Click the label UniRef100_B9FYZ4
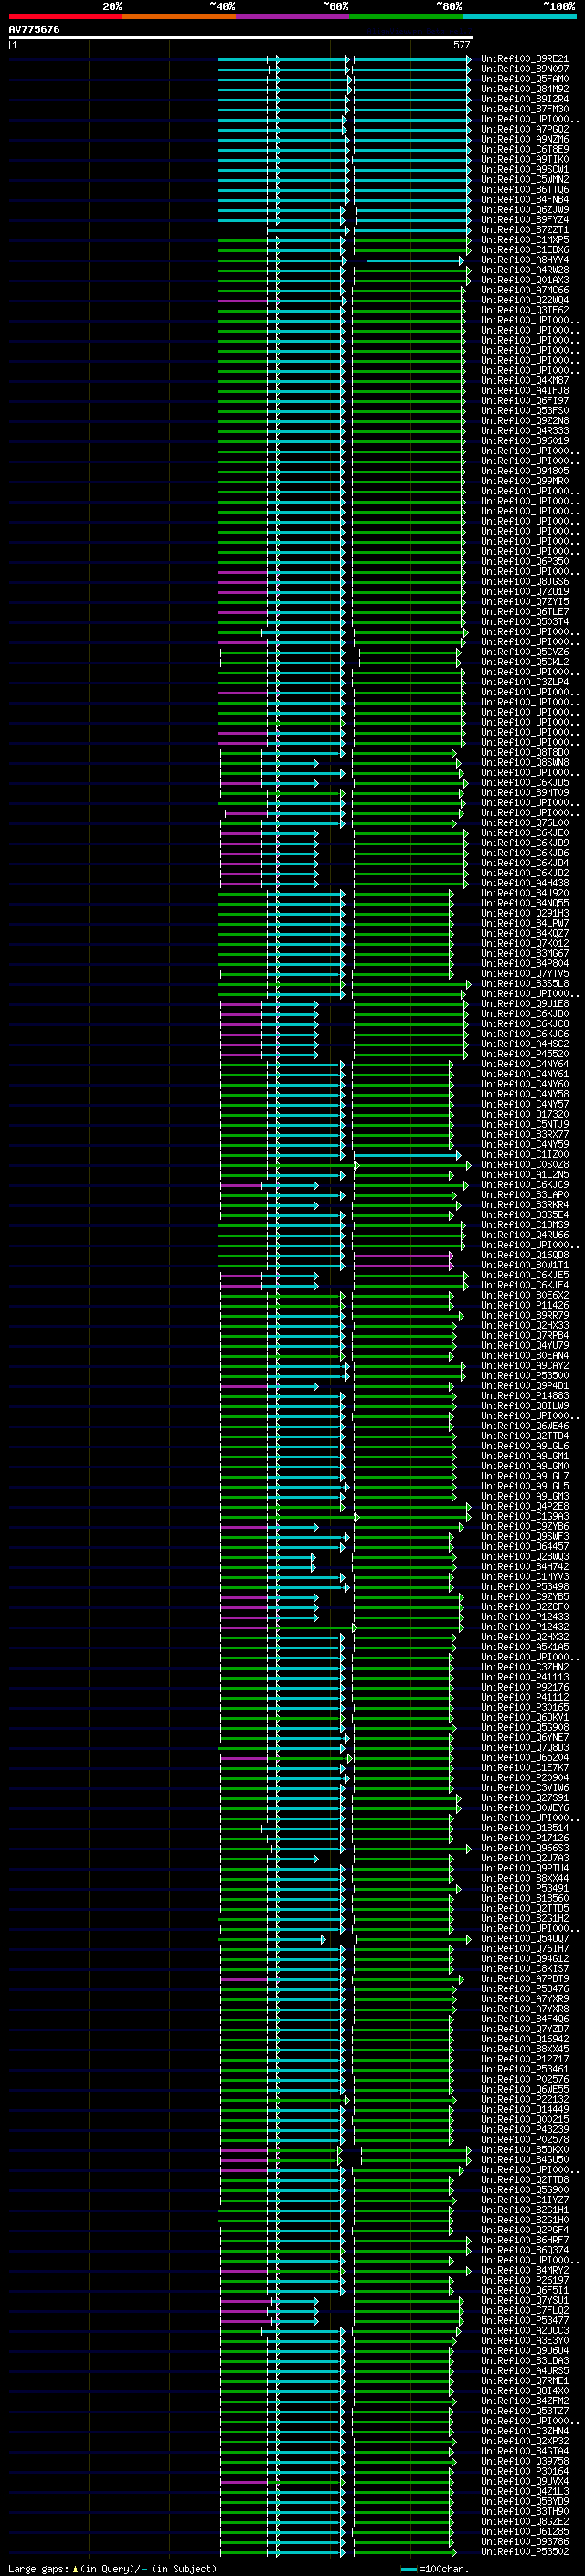 525,220
